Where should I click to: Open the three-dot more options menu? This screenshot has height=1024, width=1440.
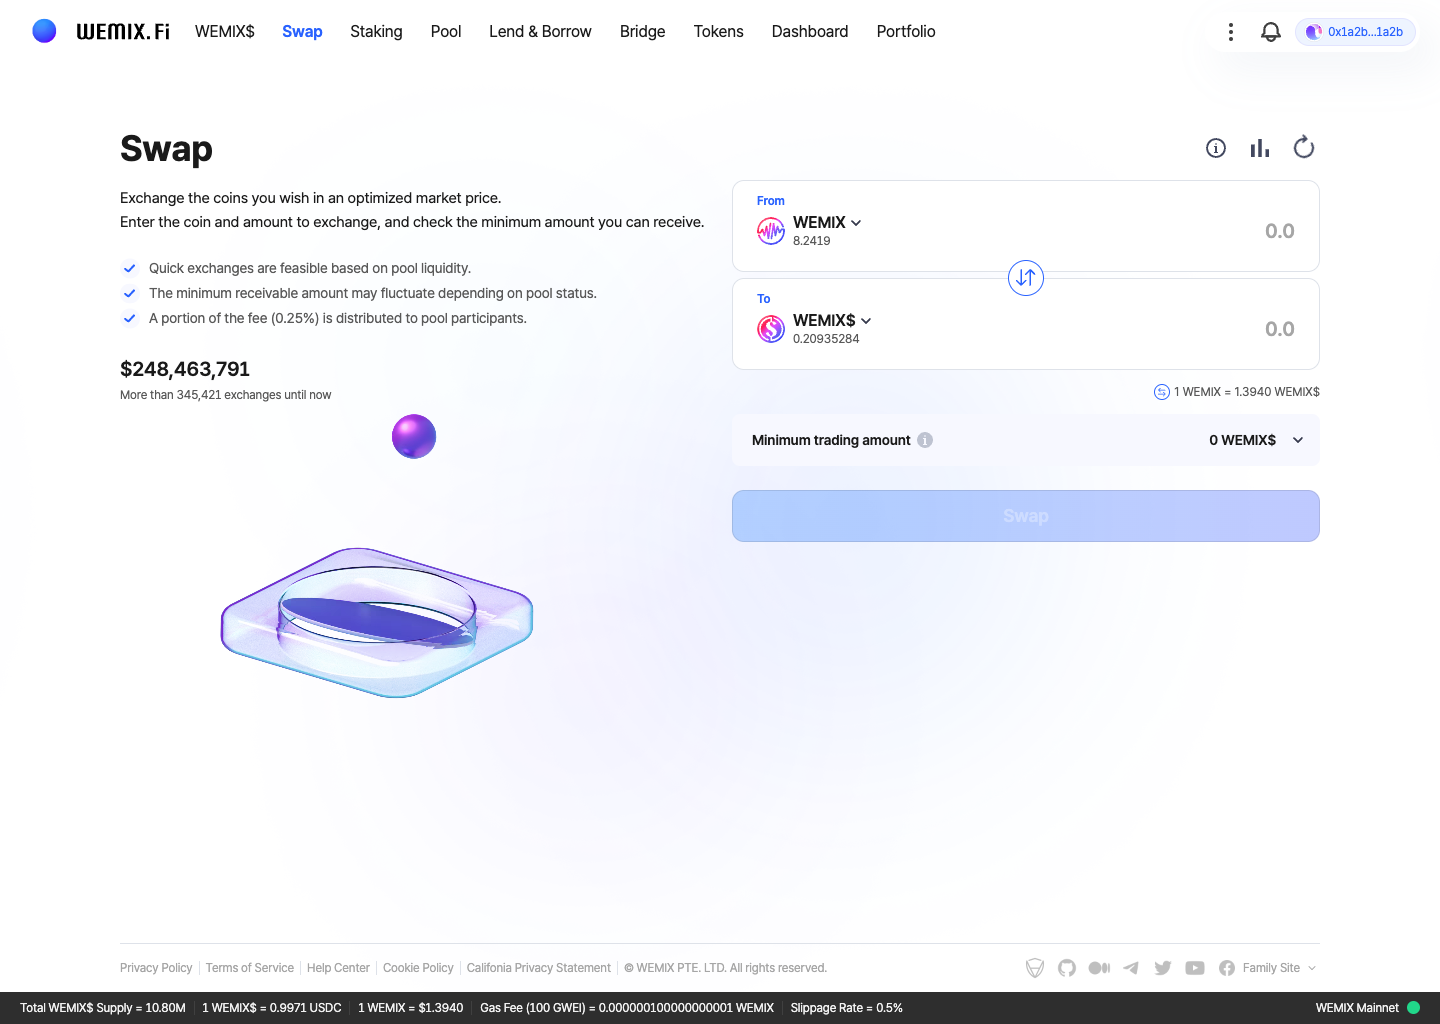pos(1231,32)
